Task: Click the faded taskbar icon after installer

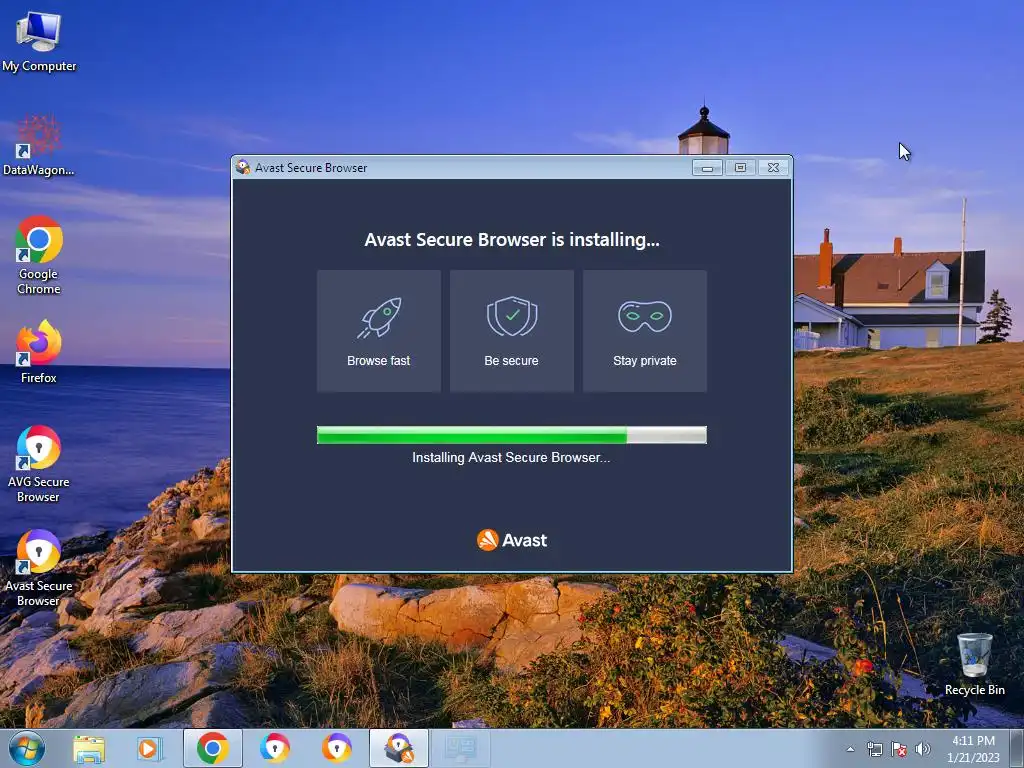Action: tap(460, 748)
